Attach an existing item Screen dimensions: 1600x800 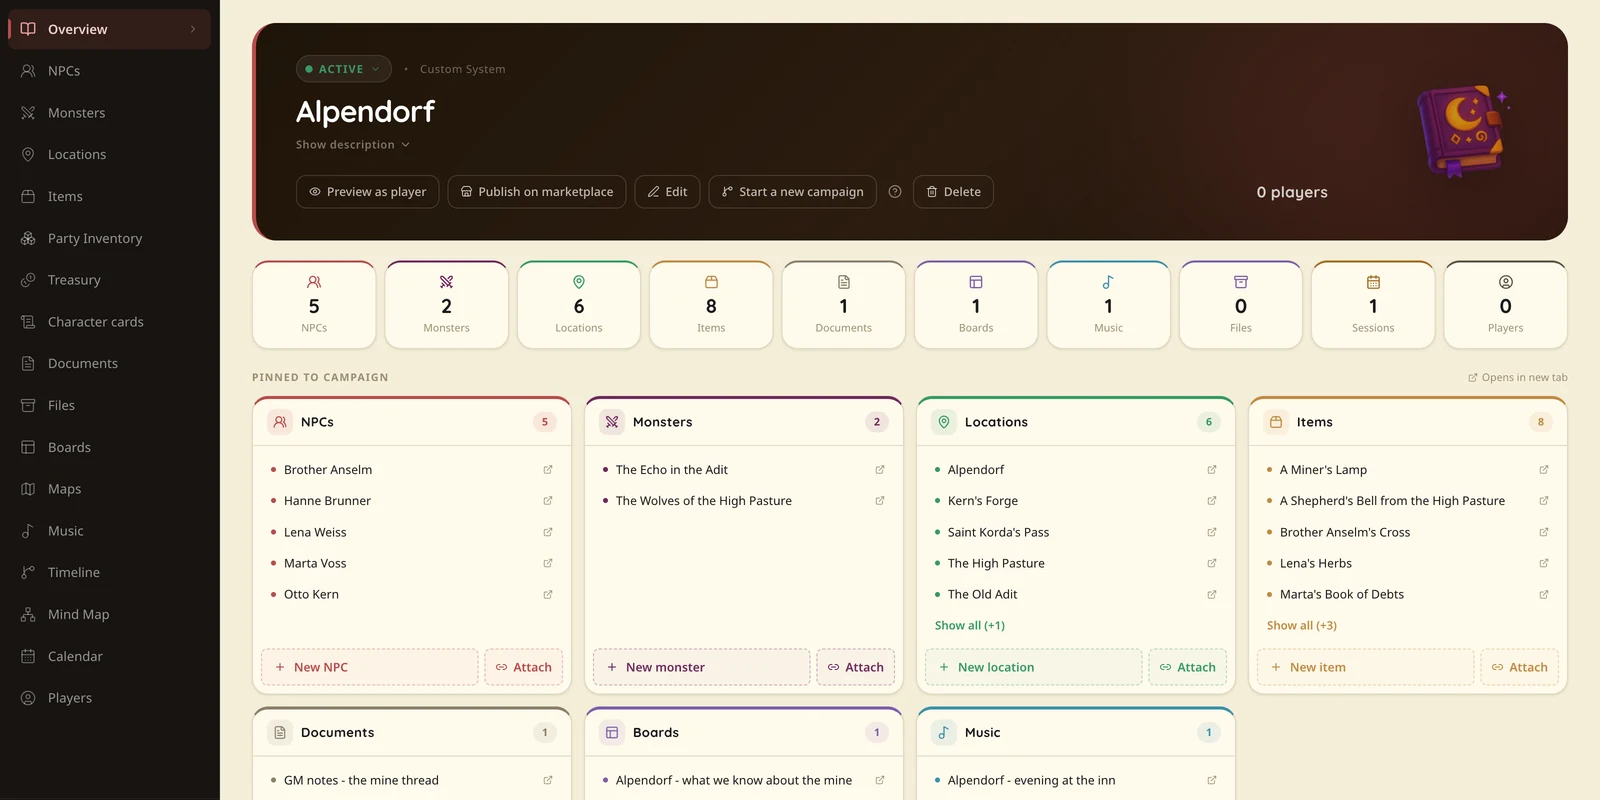1520,667
